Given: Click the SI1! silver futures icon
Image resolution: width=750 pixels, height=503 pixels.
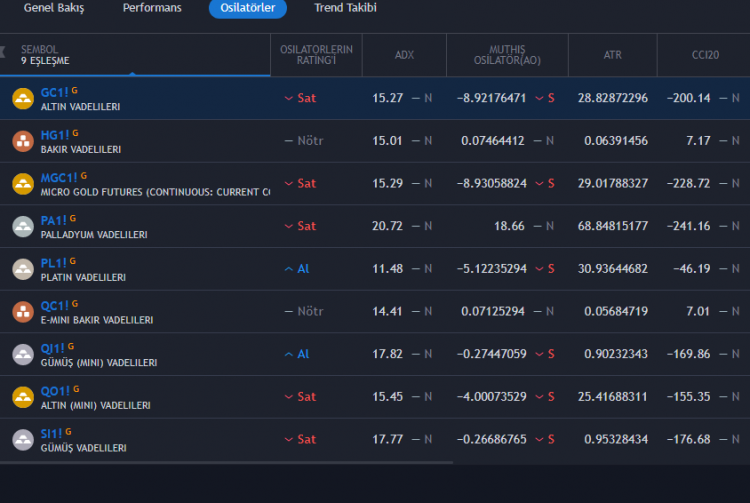Looking at the screenshot, I should (22, 439).
